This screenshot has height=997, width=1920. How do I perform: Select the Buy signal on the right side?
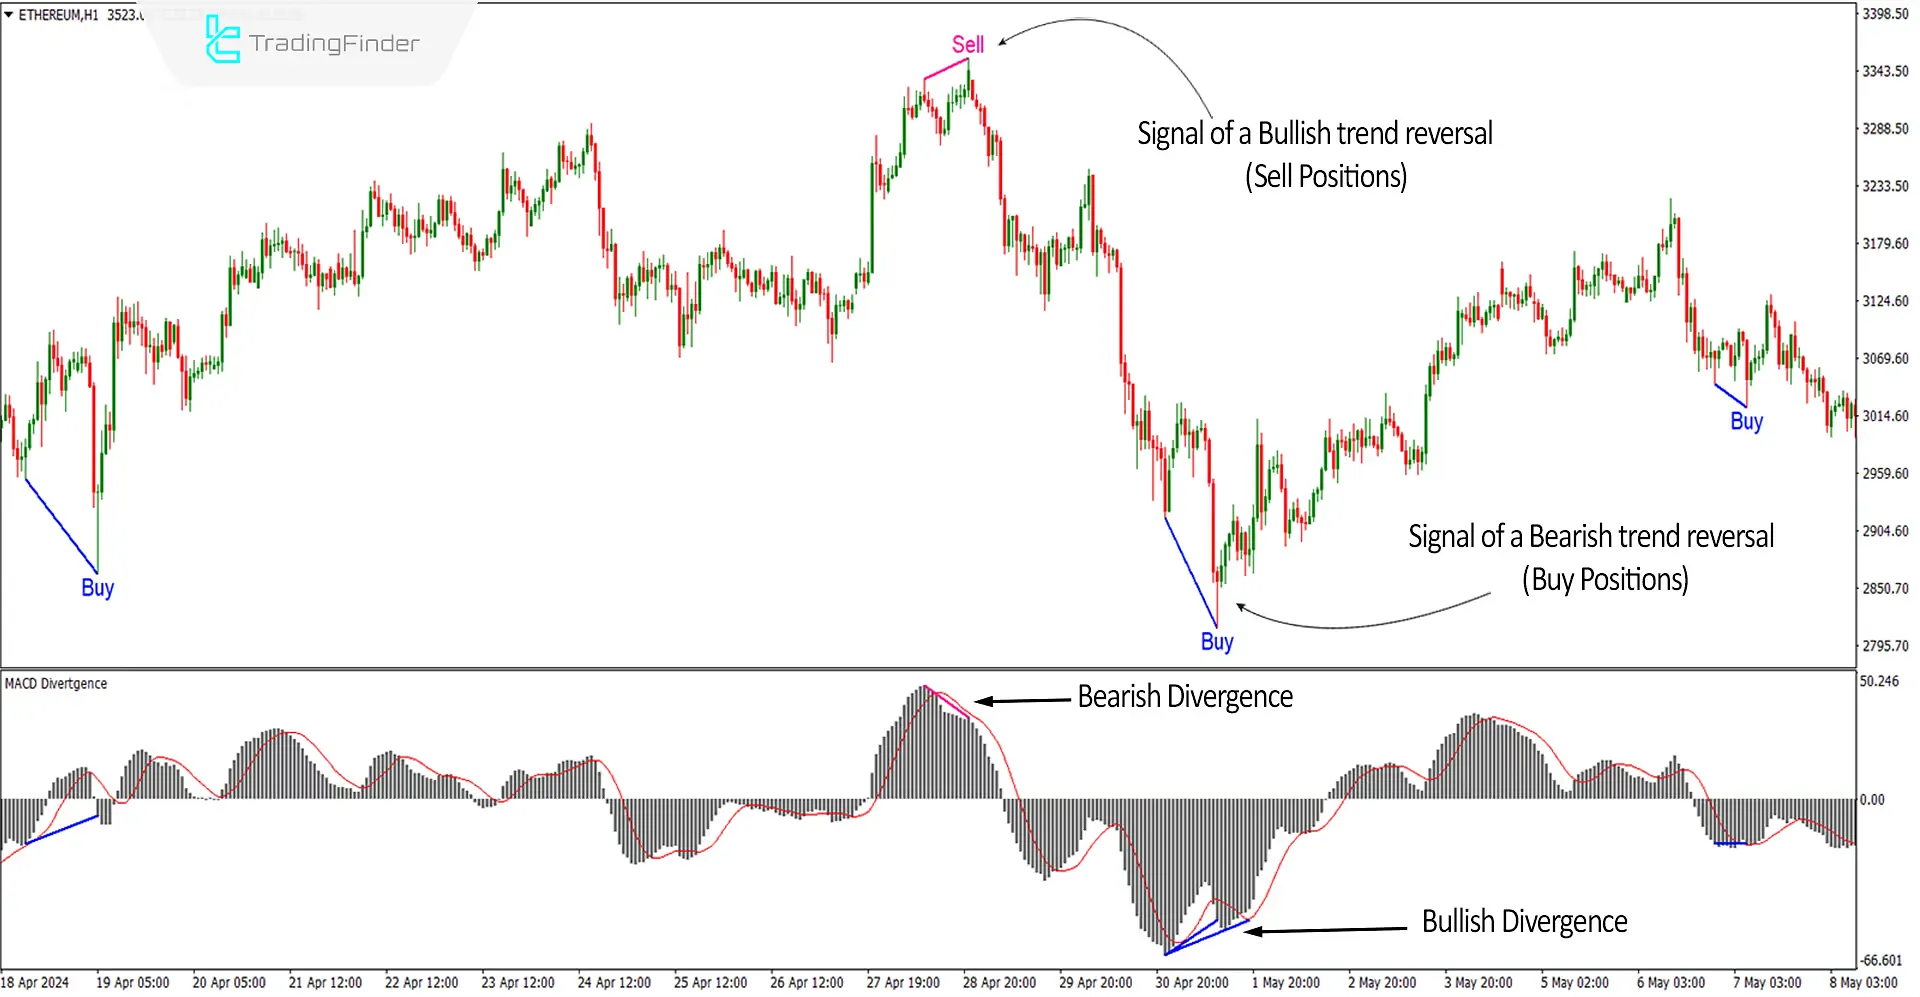tap(1746, 421)
